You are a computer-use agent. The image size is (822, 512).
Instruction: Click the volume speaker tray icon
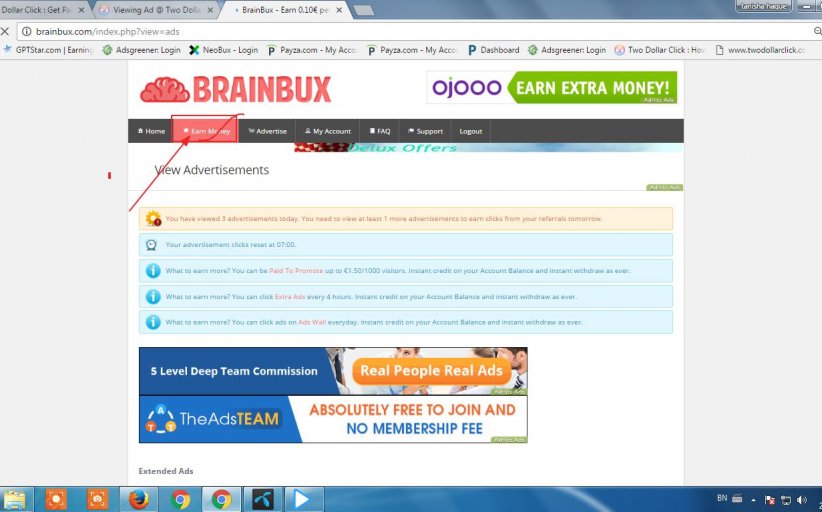coord(803,499)
